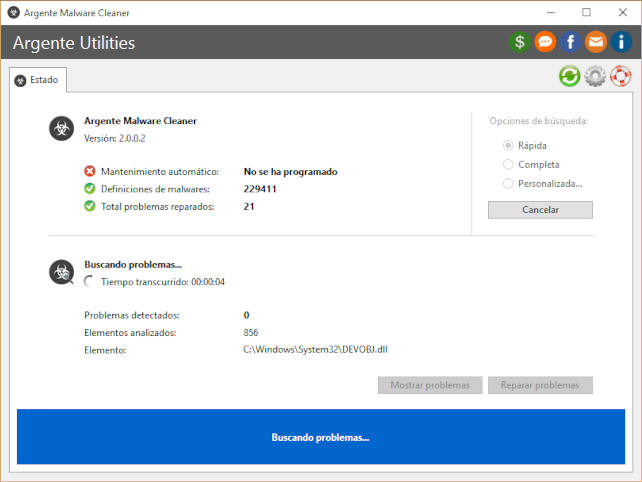
Task: Click the Problemas detectados label
Action: [x=132, y=315]
